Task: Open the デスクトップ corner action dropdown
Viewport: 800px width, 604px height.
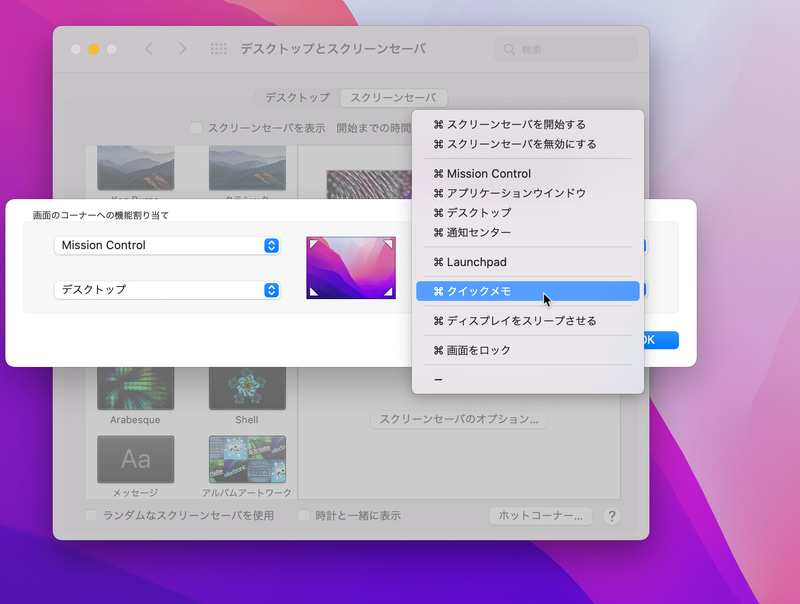Action: point(166,290)
